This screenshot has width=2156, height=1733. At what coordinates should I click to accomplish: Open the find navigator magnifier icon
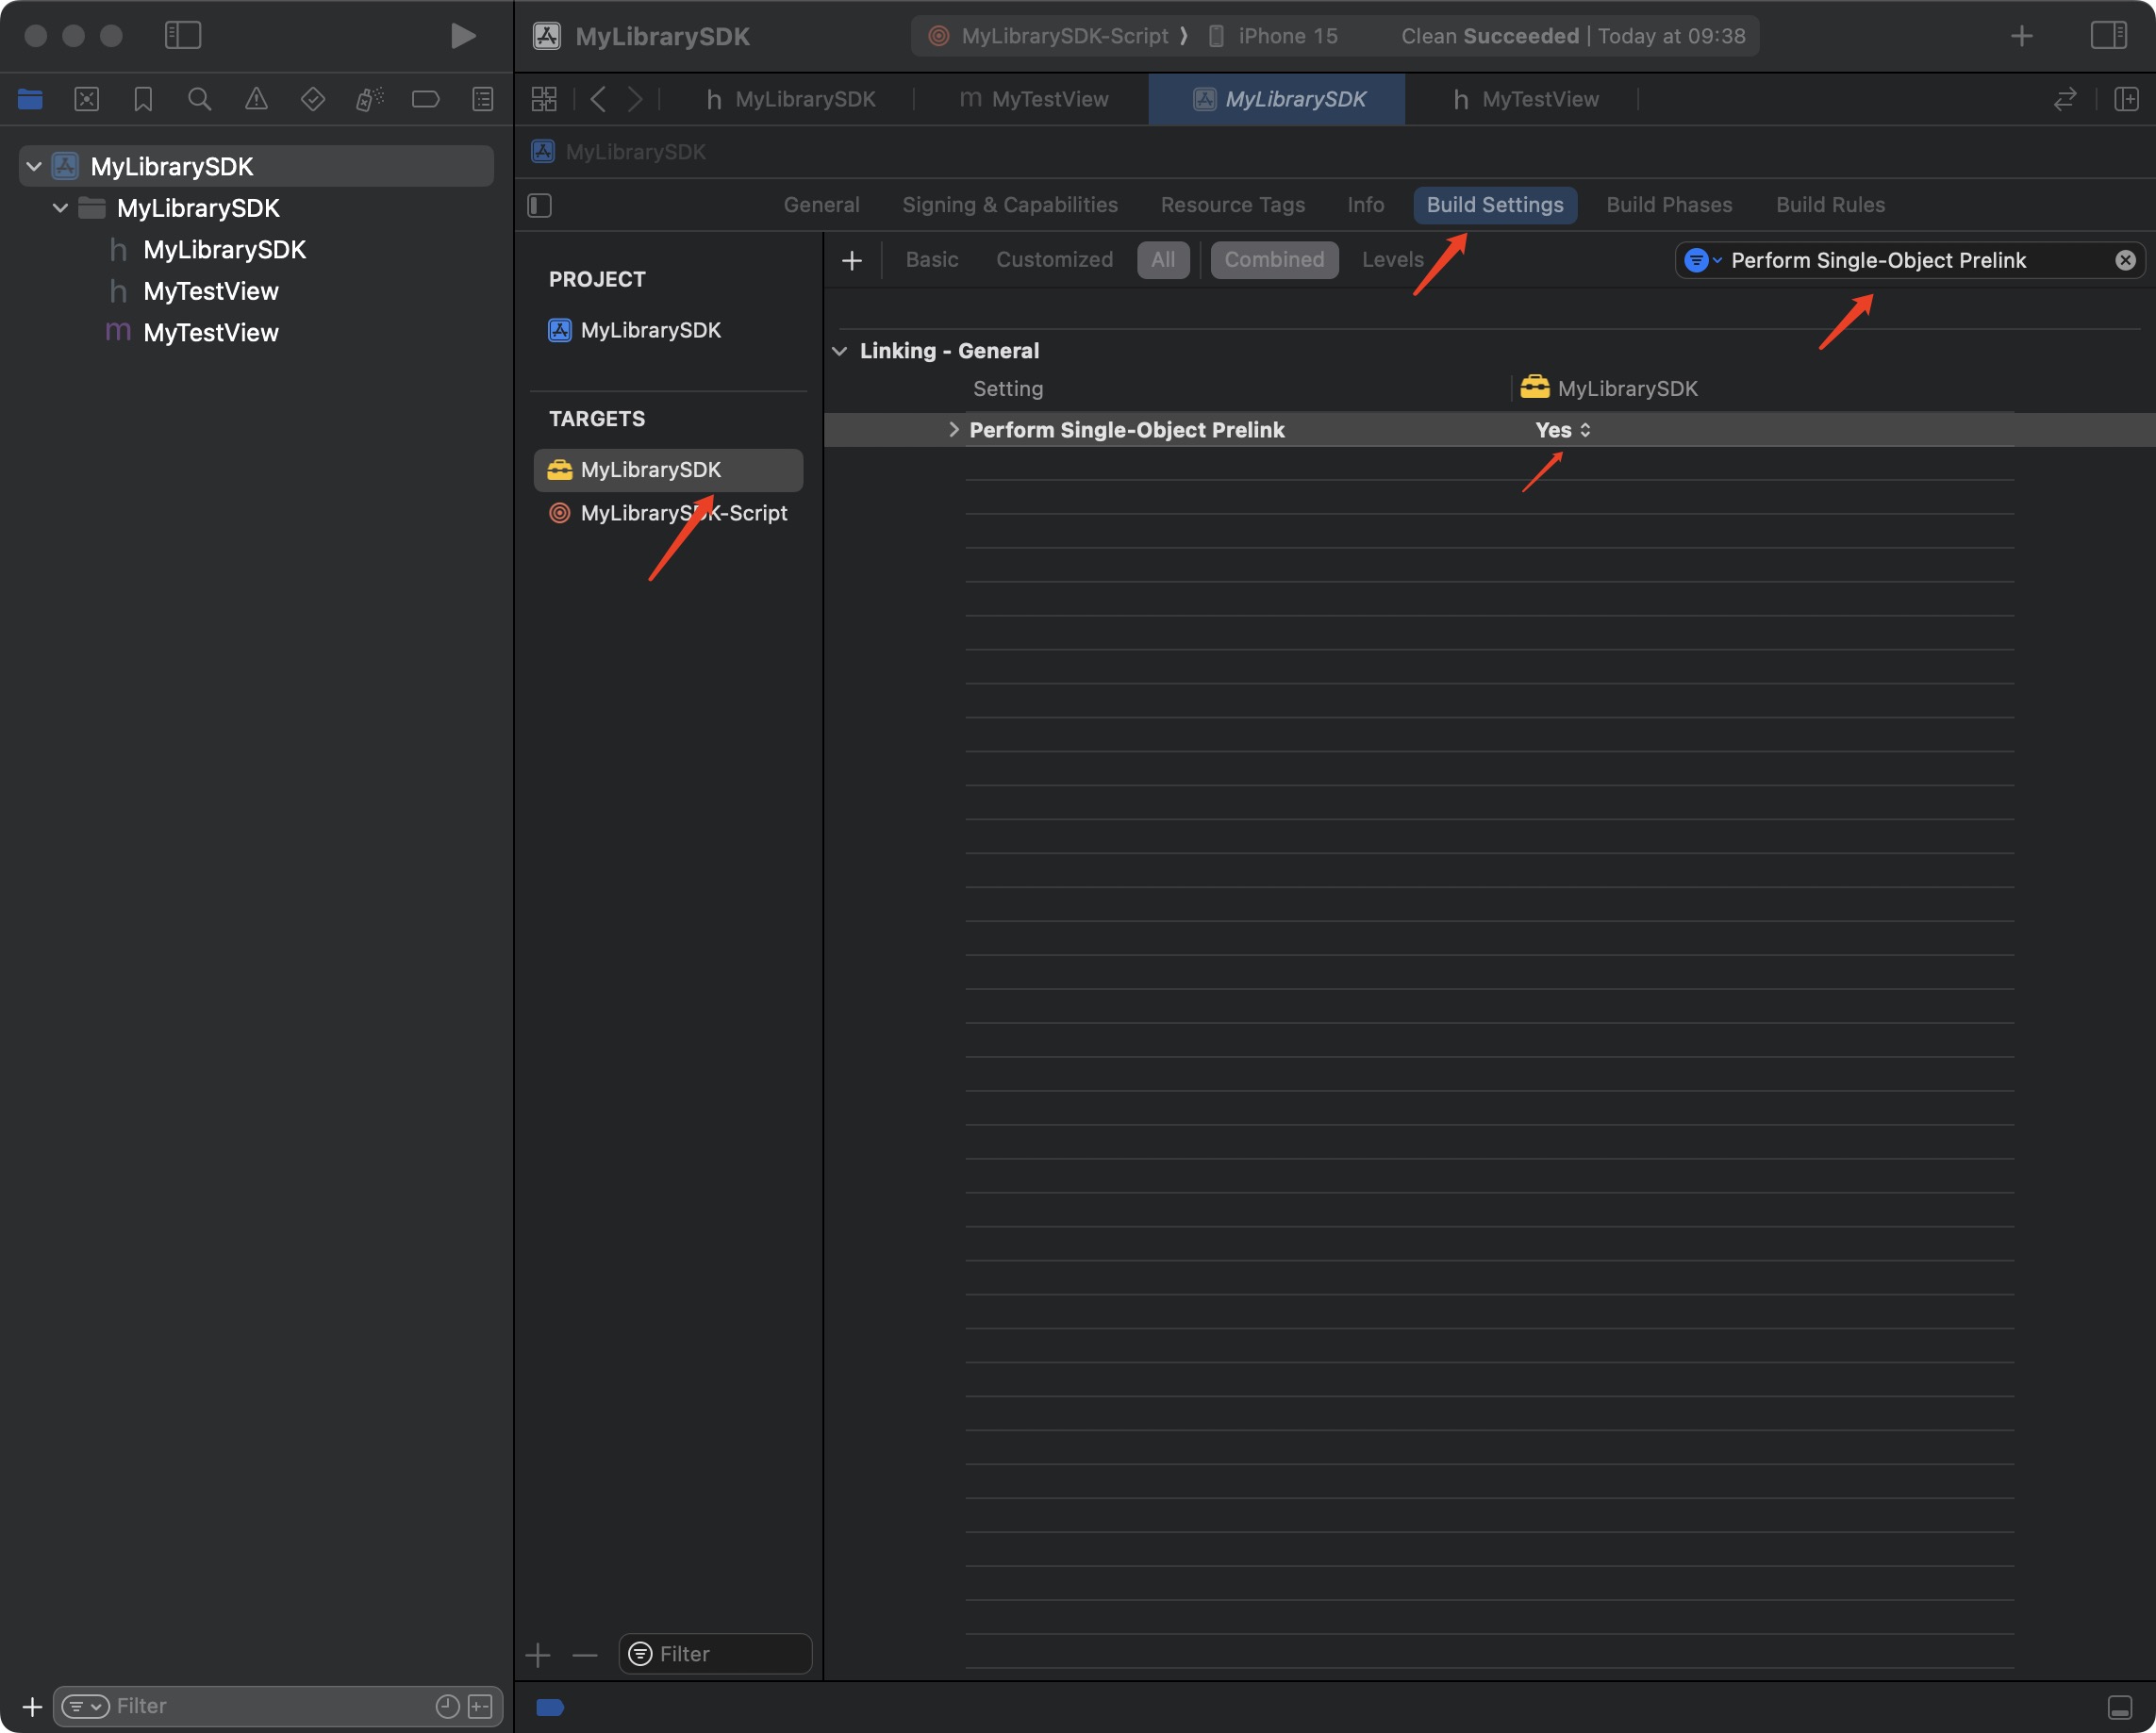pyautogui.click(x=199, y=99)
